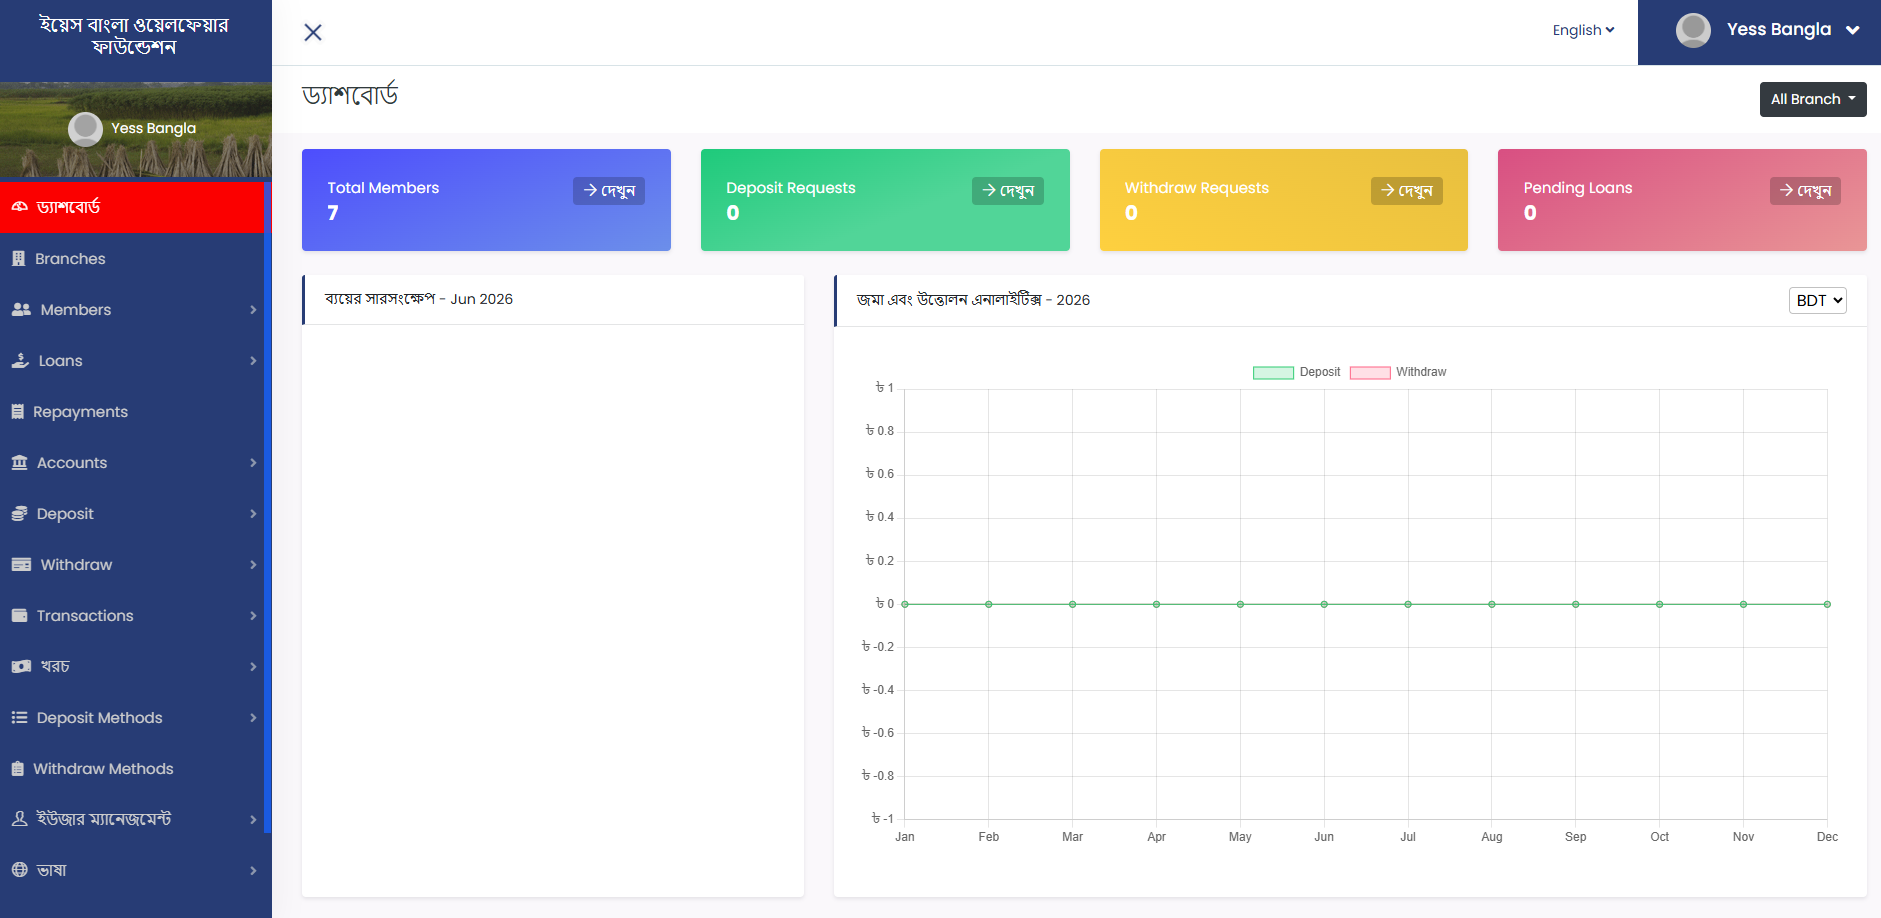Screen dimensions: 1881x918
Task: Close the sidebar with the X icon
Action: [313, 32]
